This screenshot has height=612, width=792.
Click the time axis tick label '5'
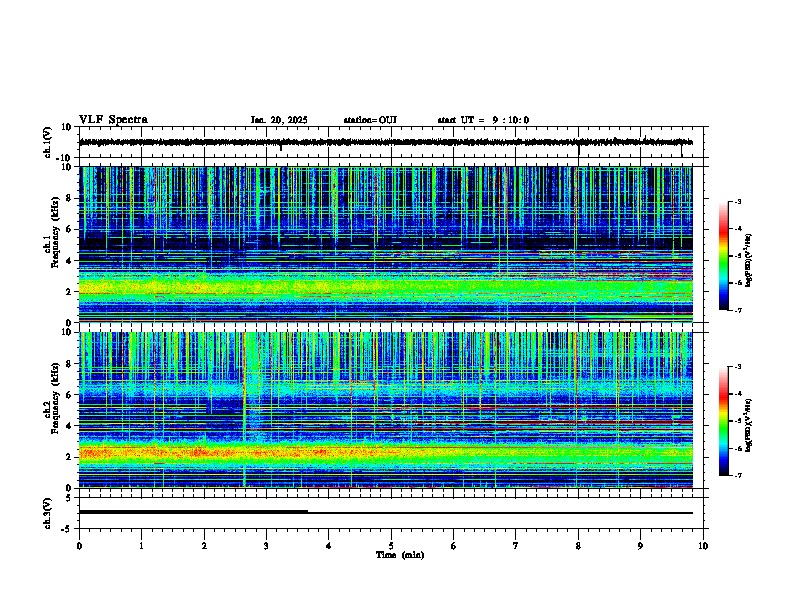click(391, 546)
